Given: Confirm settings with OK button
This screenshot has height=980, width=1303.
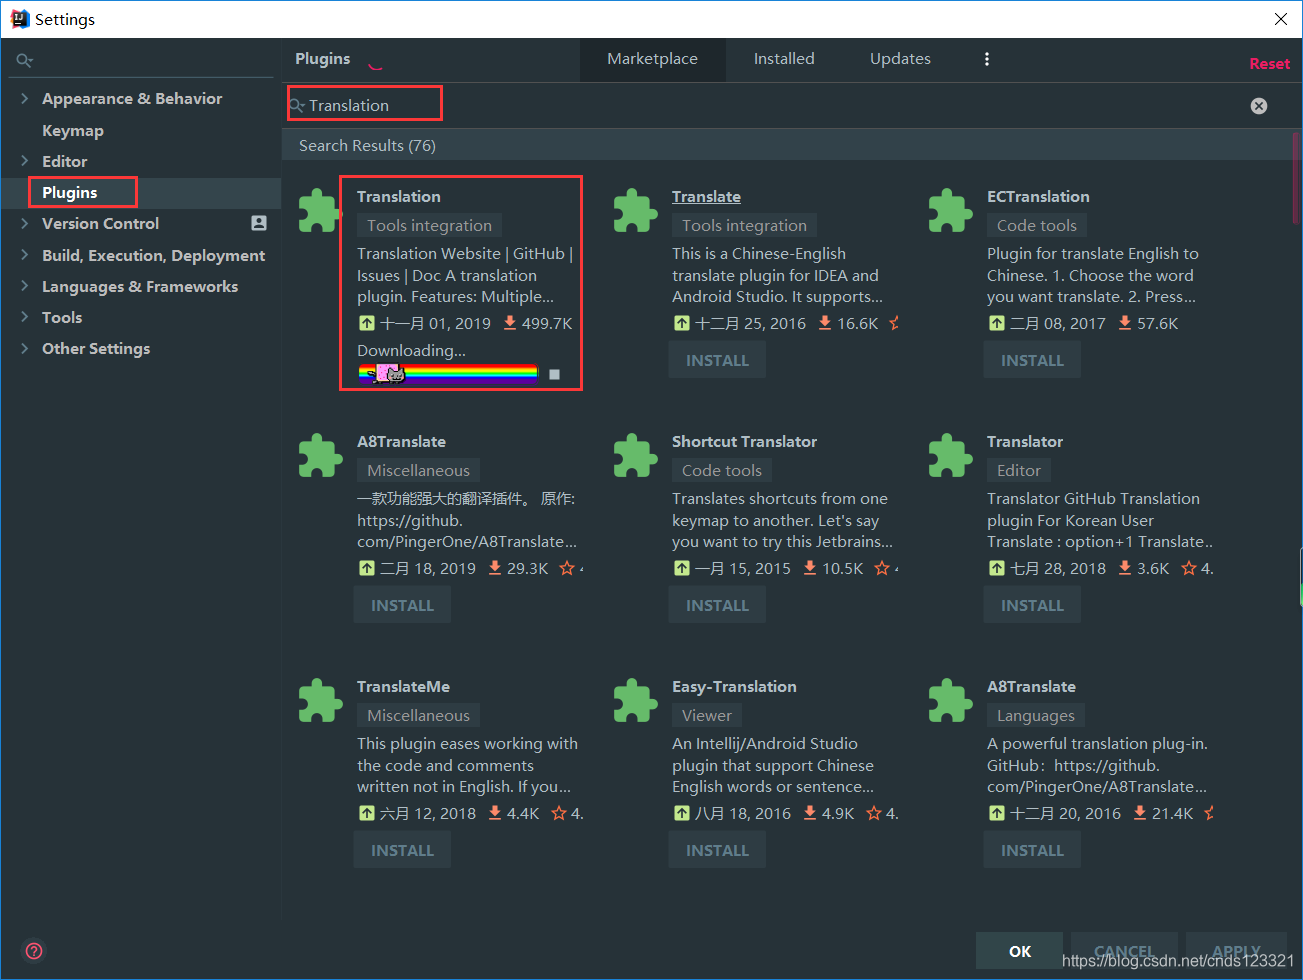Looking at the screenshot, I should pyautogui.click(x=1020, y=951).
